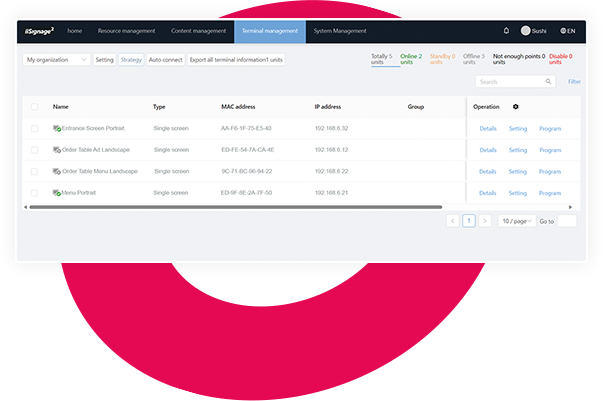This screenshot has width=603, height=401.
Task: Click the search magnifier icon
Action: click(548, 82)
